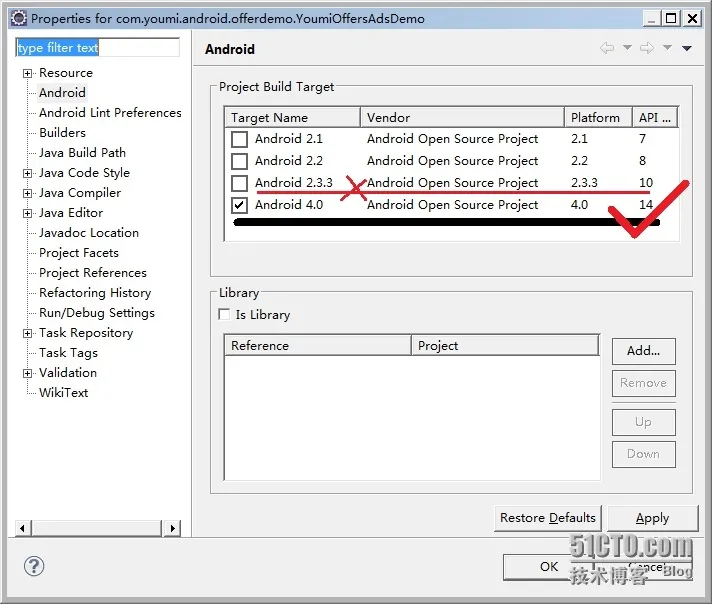This screenshot has height=604, width=712.
Task: Click the Platform column header
Action: click(x=598, y=118)
